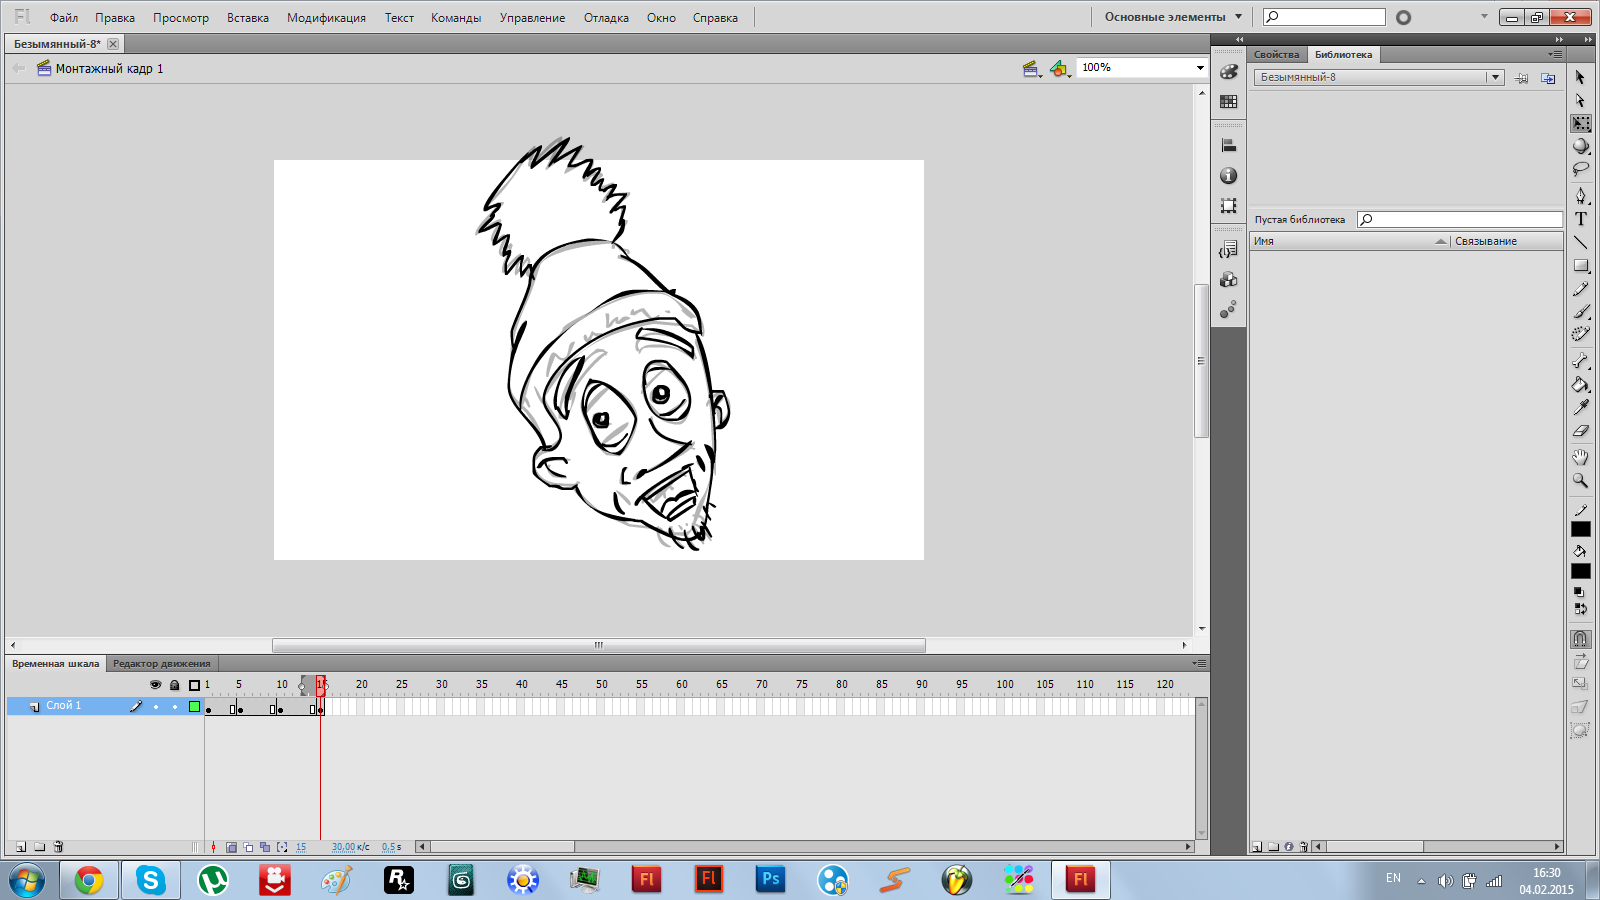The height and width of the screenshot is (900, 1600).
Task: Select the Bone tool
Action: click(x=1580, y=361)
